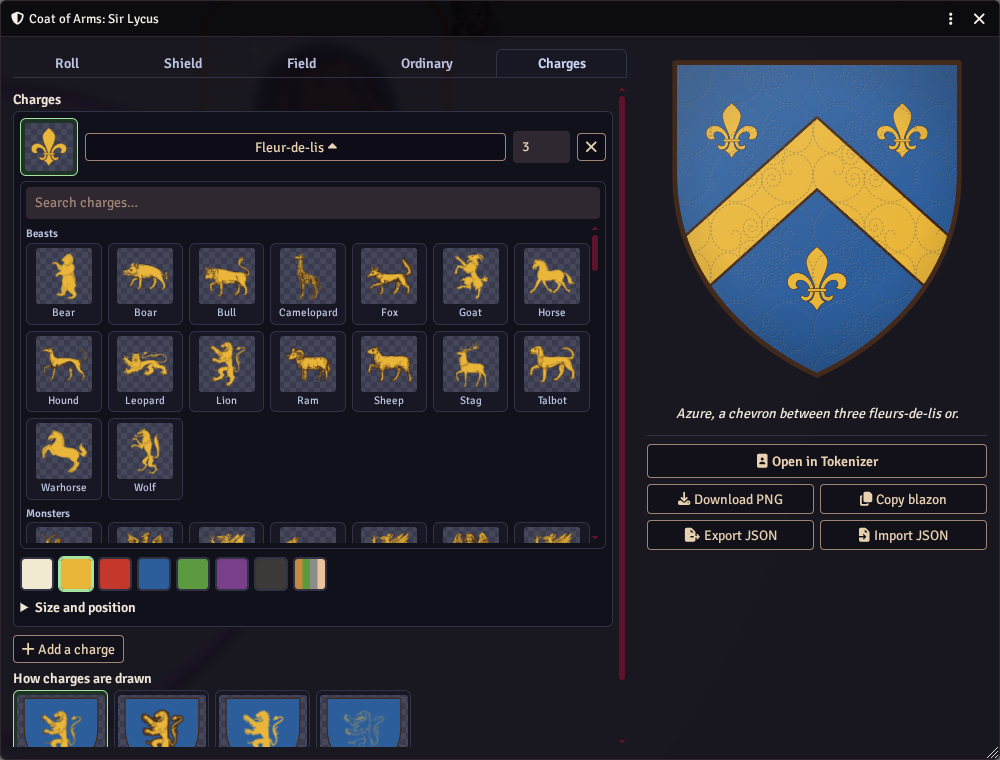Select the faded outline drawing style thumbnail
The image size is (1000, 760).
[x=363, y=719]
